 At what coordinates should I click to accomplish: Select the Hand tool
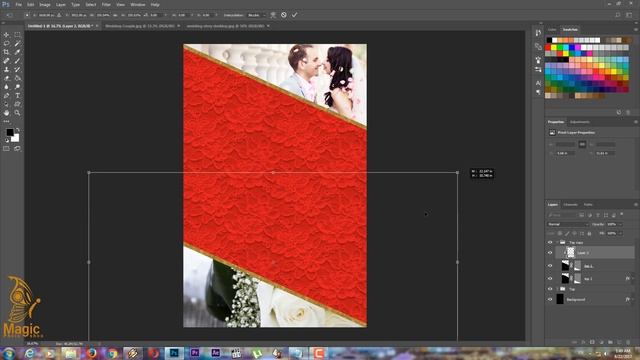pyautogui.click(x=6, y=113)
